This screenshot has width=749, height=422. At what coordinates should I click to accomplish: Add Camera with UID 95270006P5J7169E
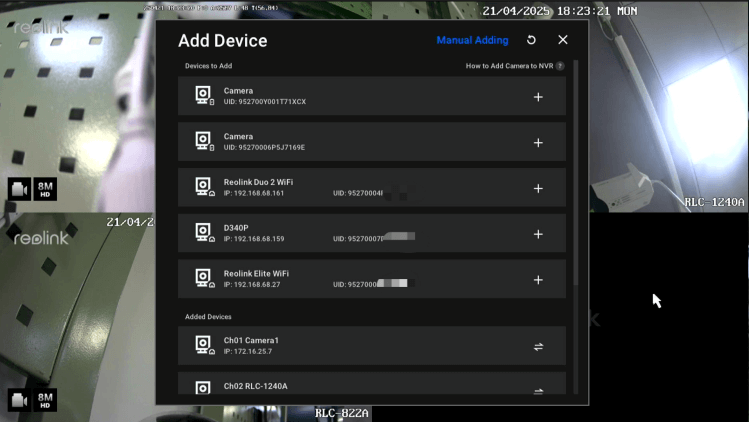tap(538, 143)
